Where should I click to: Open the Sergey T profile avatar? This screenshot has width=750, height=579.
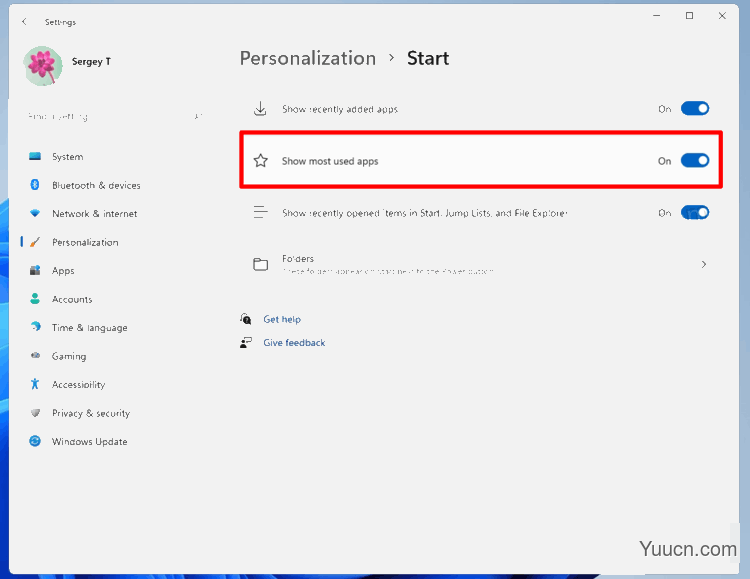pyautogui.click(x=43, y=66)
